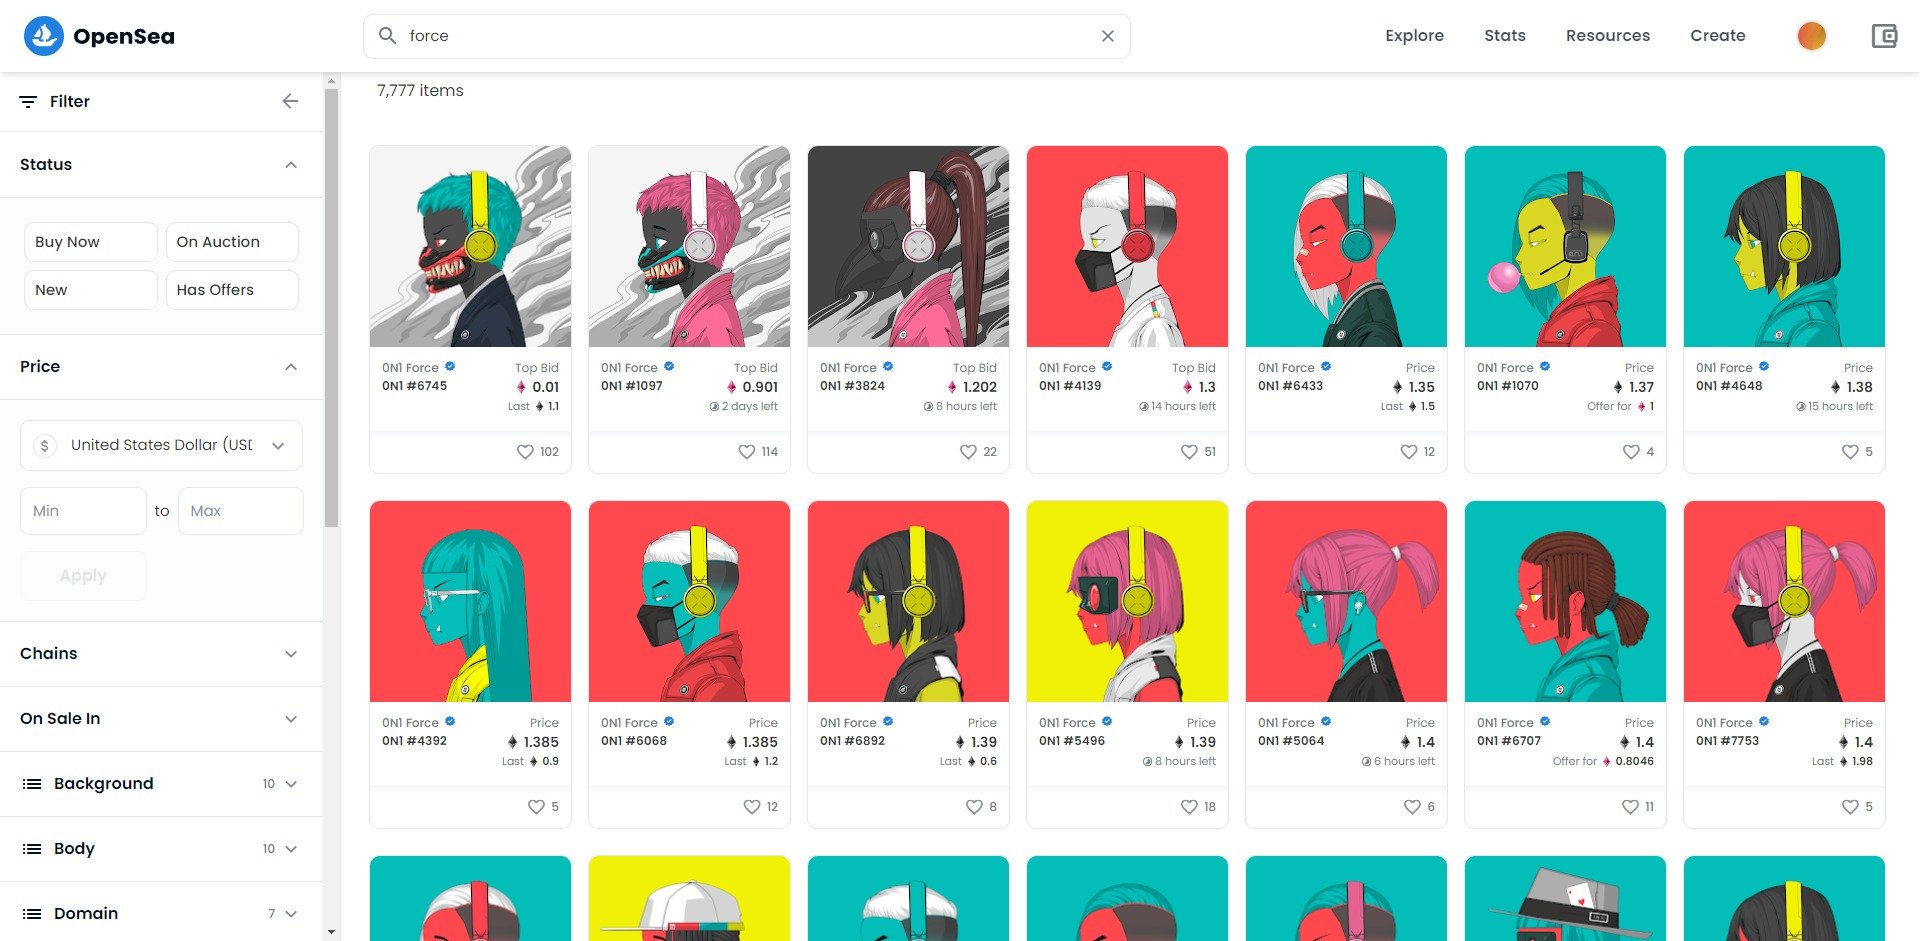Favorite ON1 #6892 heart icon

(x=974, y=807)
